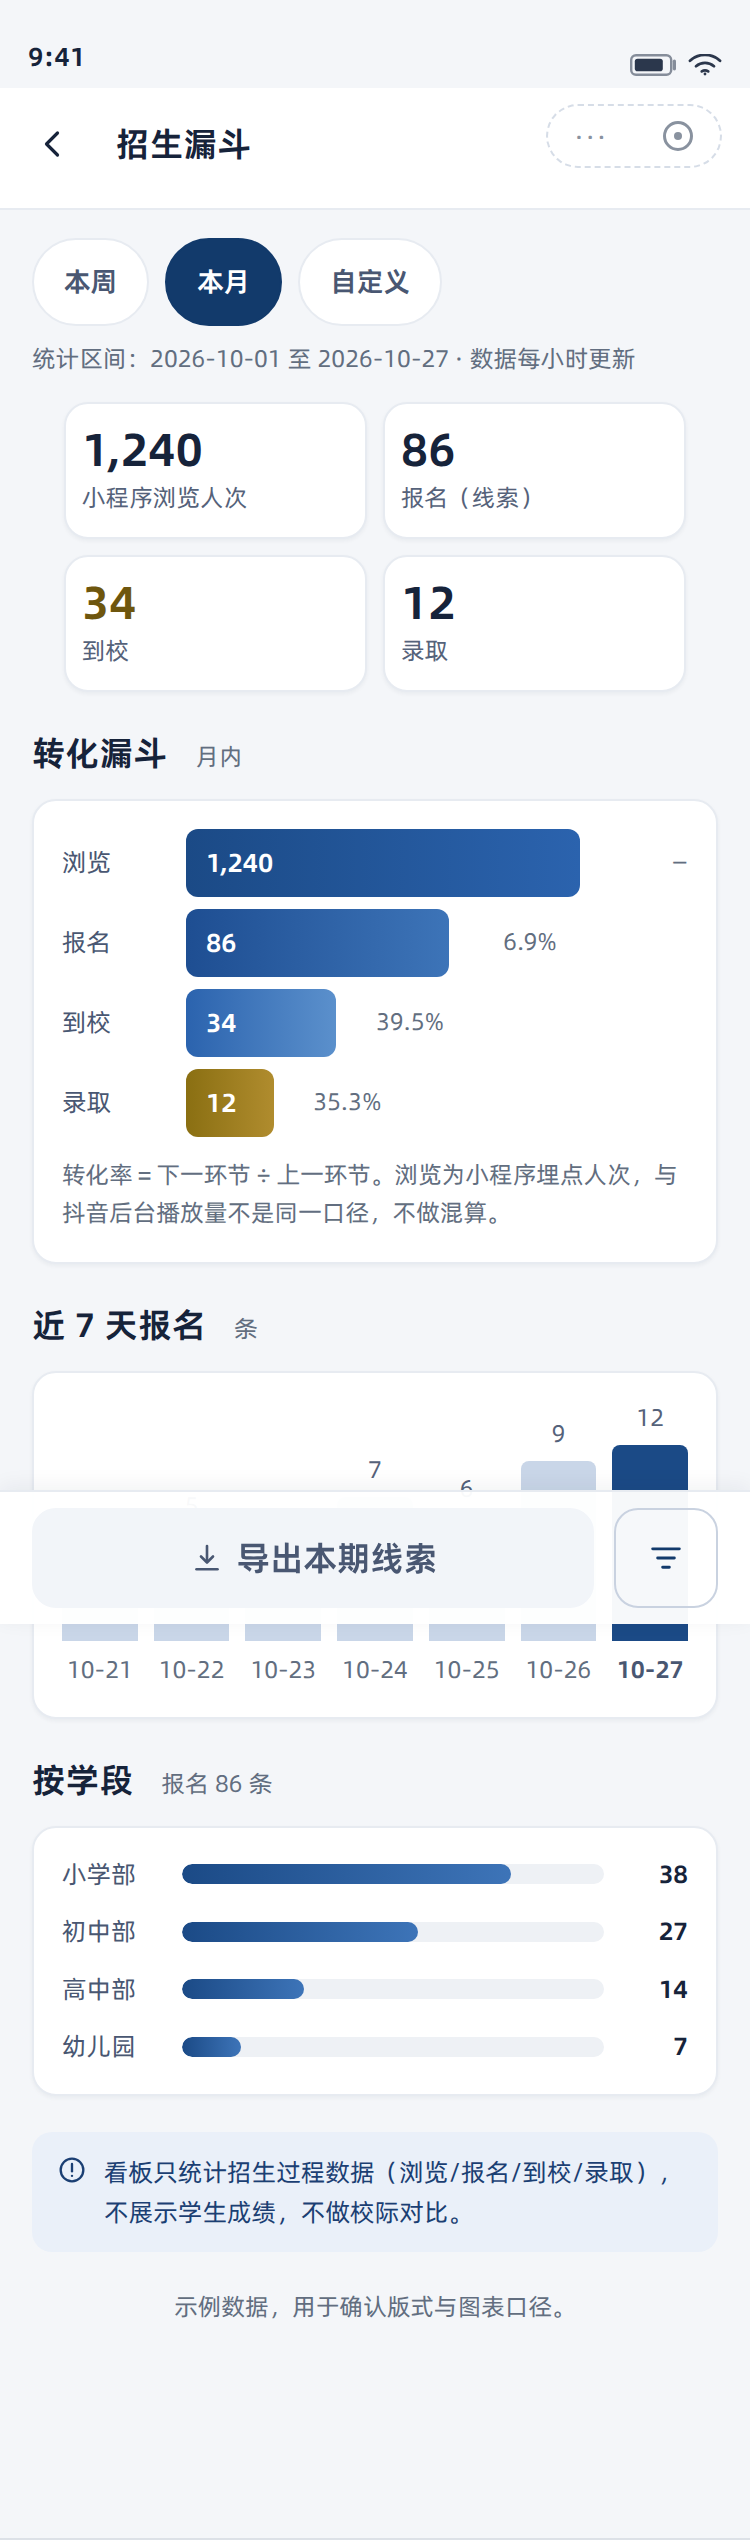Tap the info icon in the notice

tap(72, 2169)
